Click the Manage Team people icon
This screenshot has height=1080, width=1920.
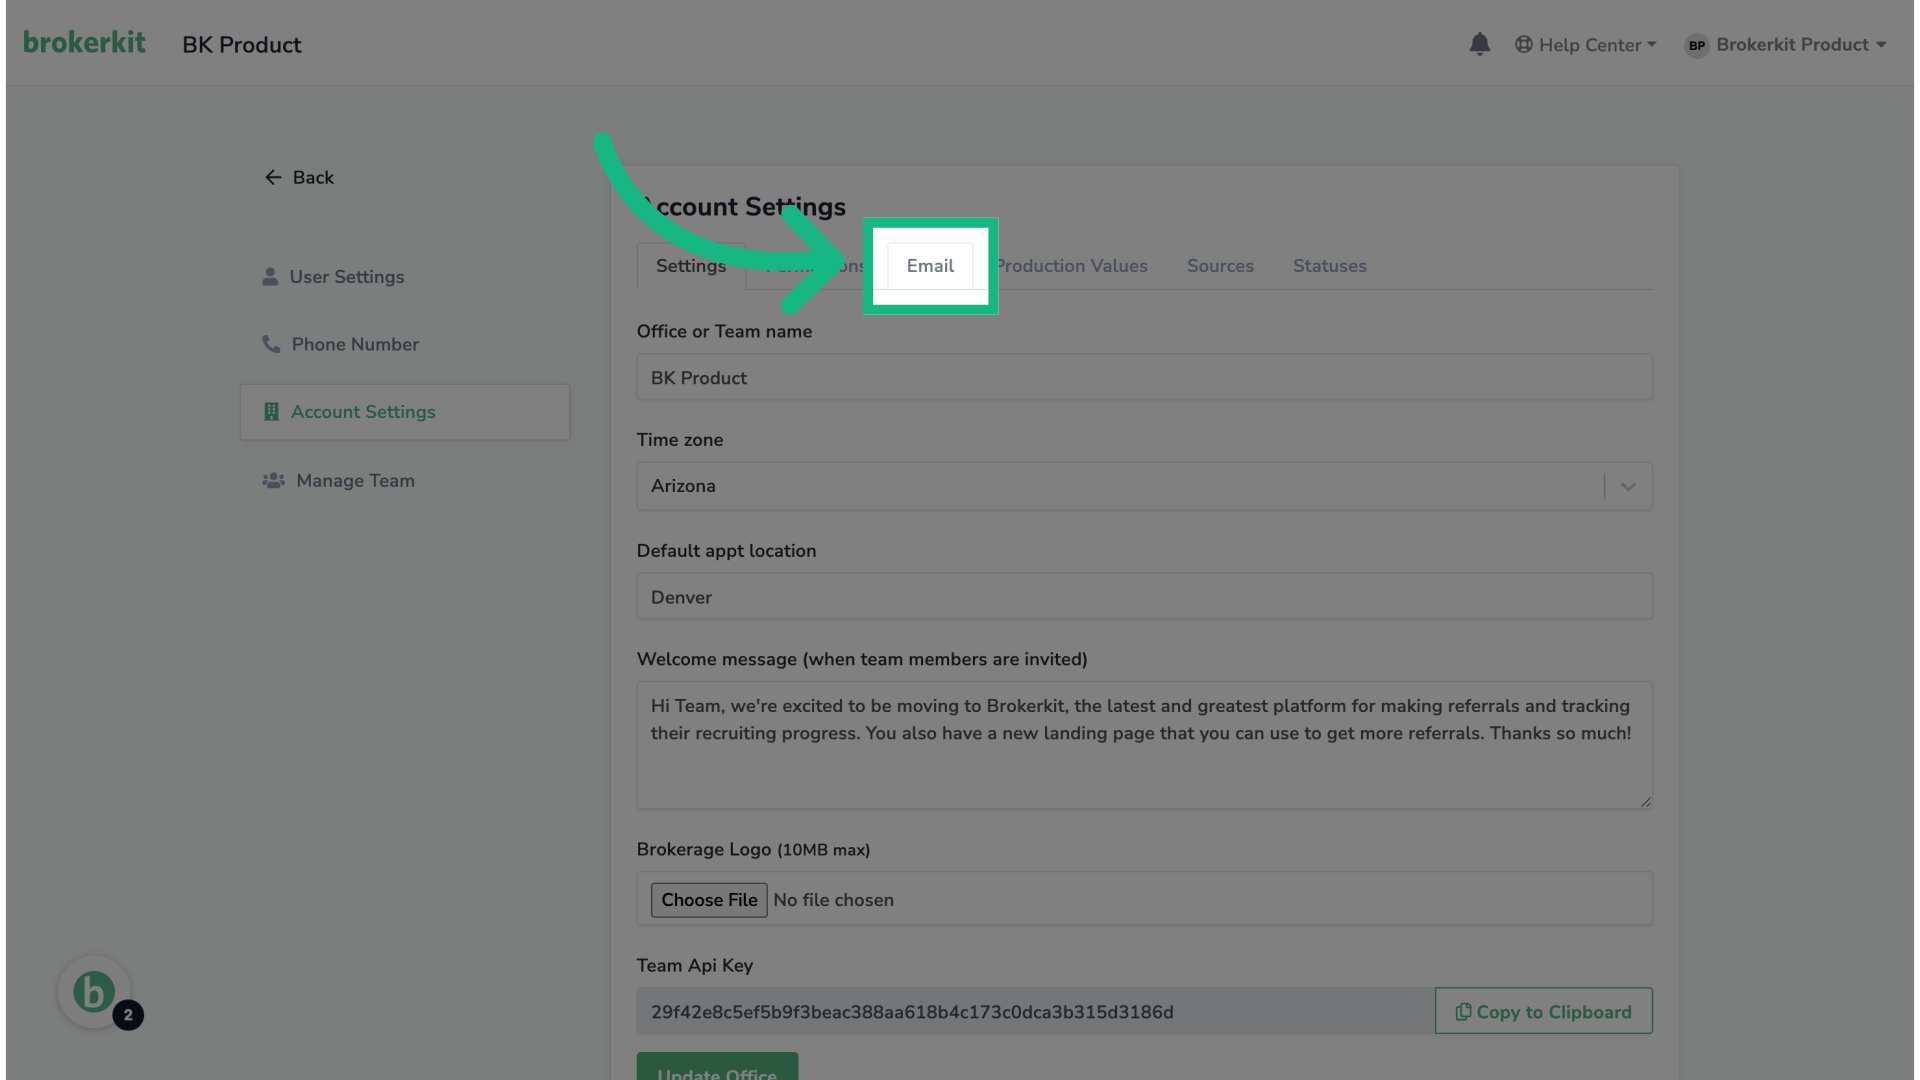click(273, 481)
